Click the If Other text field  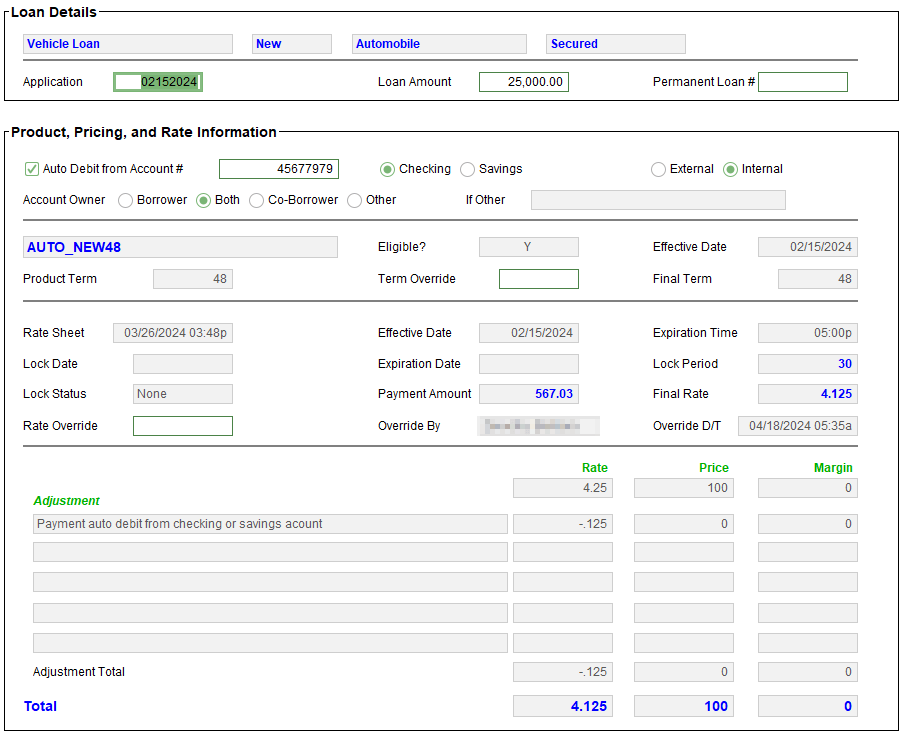point(657,200)
